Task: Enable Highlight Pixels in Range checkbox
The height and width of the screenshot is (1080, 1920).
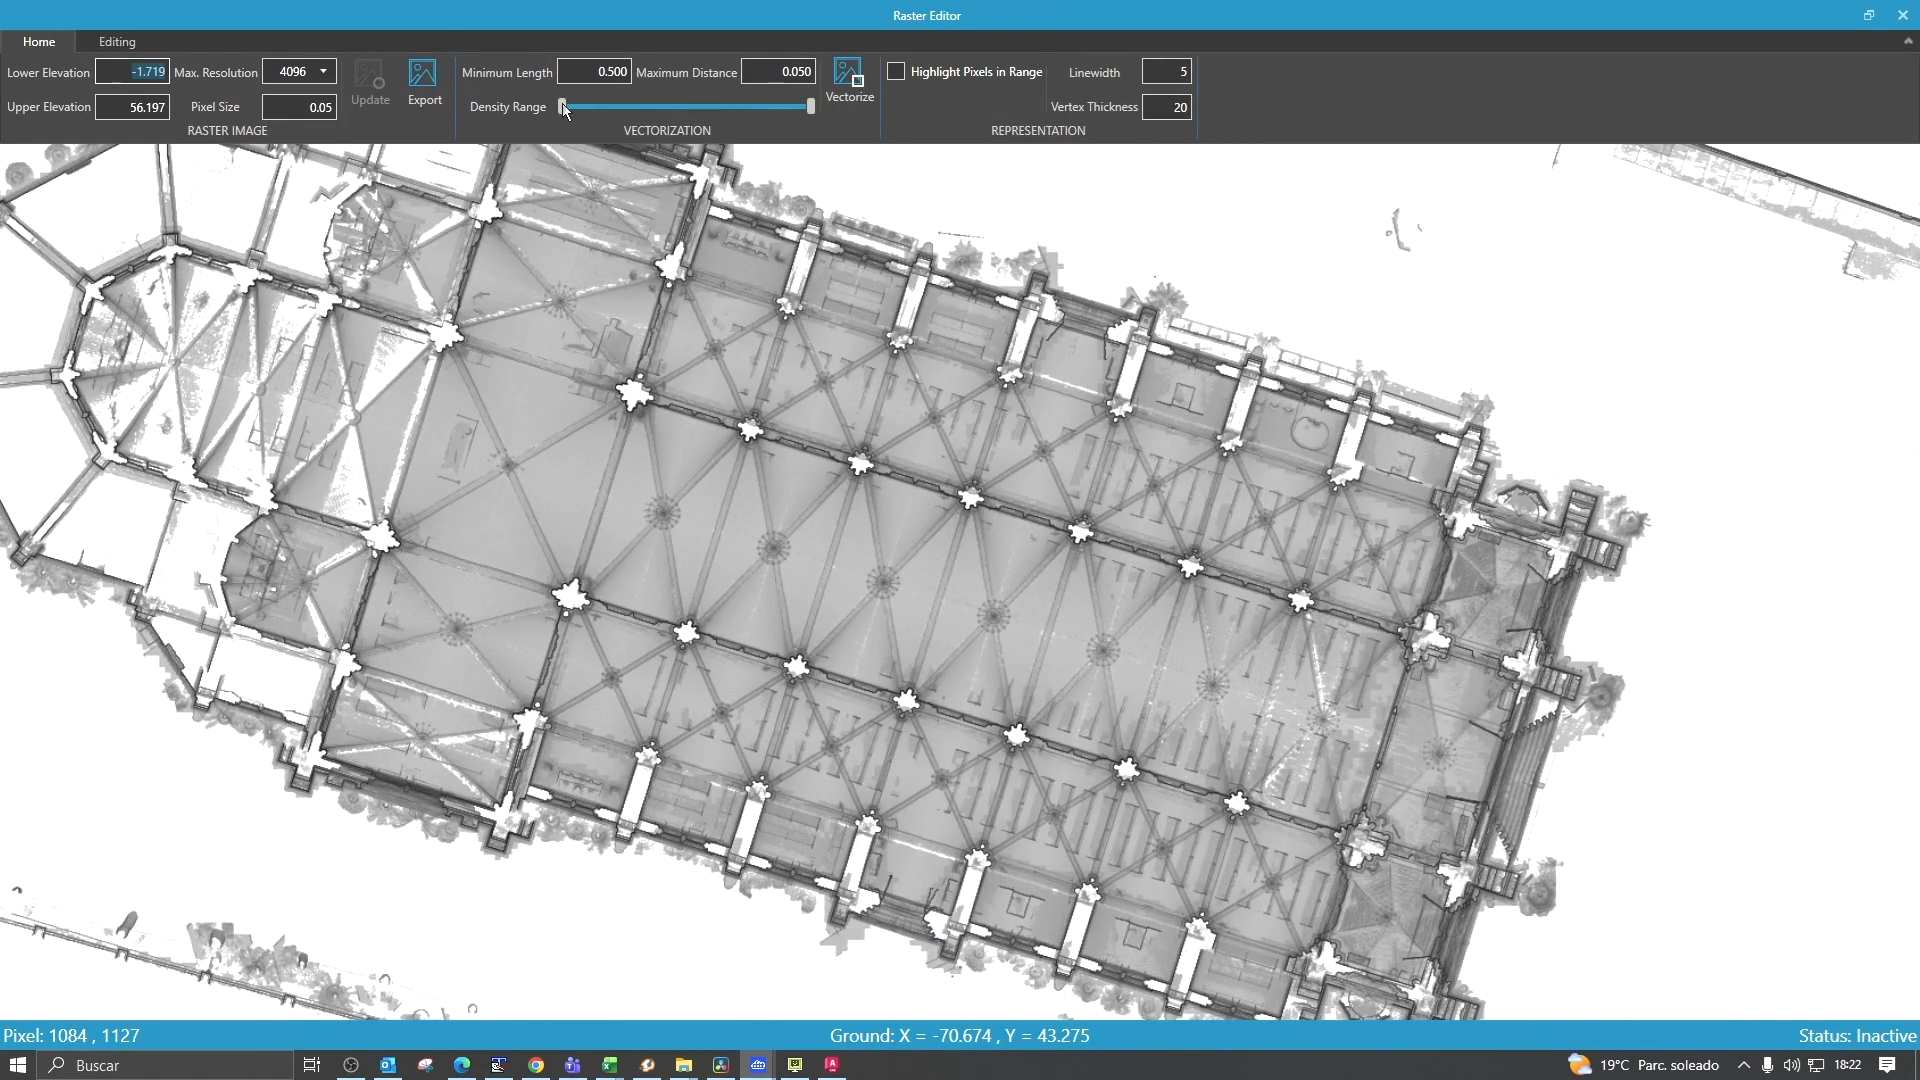Action: coord(896,72)
